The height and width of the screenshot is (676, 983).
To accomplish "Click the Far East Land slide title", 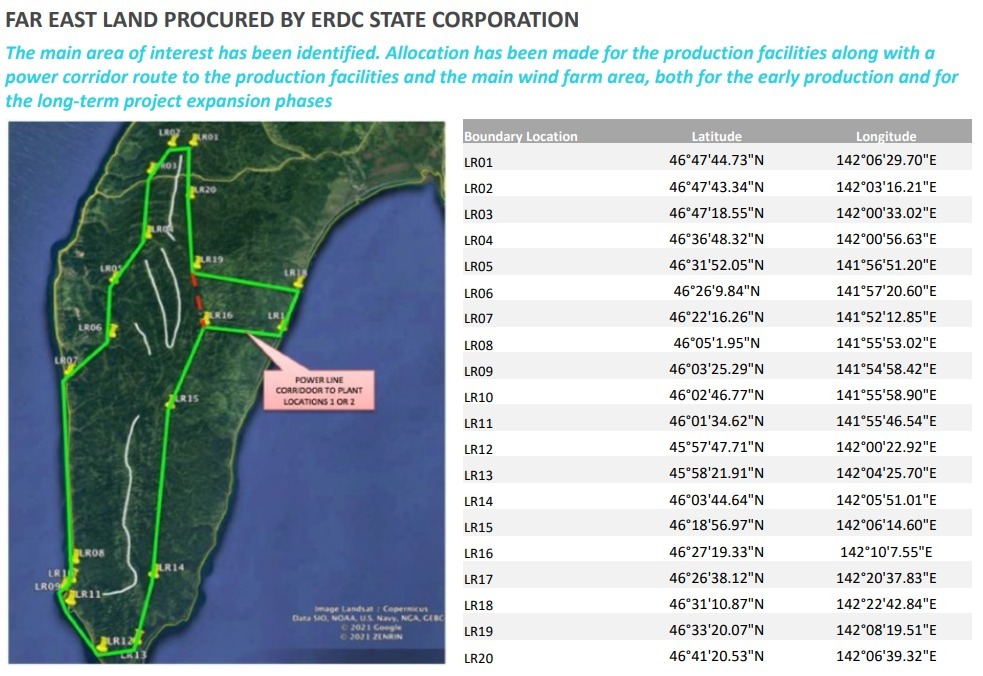I will pyautogui.click(x=292, y=19).
